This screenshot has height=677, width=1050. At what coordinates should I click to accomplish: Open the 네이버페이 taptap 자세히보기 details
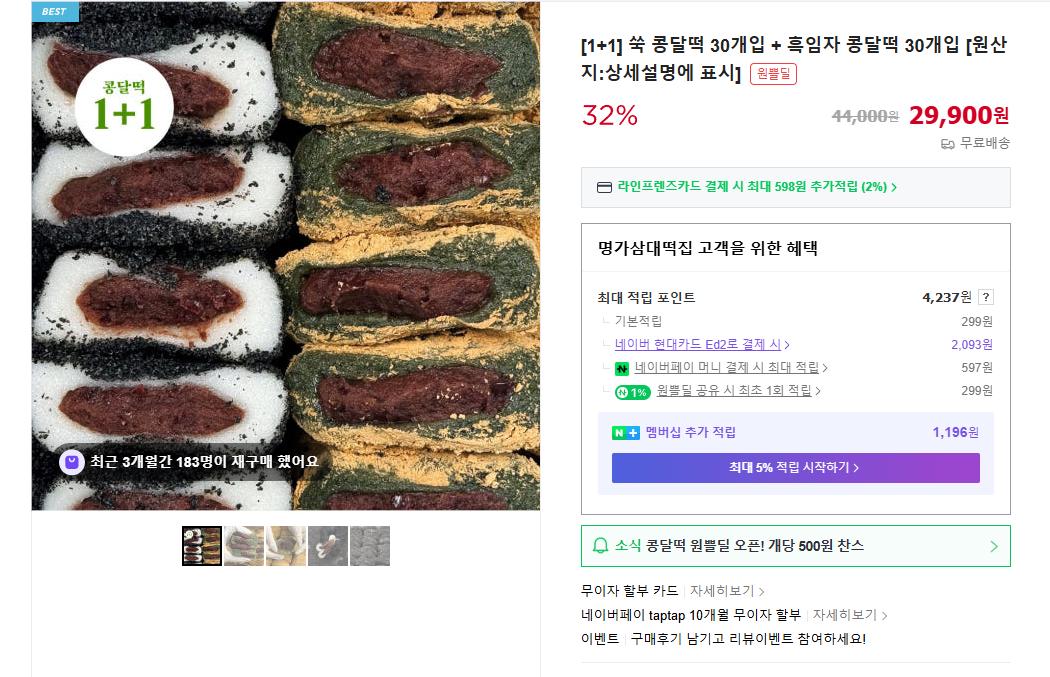point(850,615)
